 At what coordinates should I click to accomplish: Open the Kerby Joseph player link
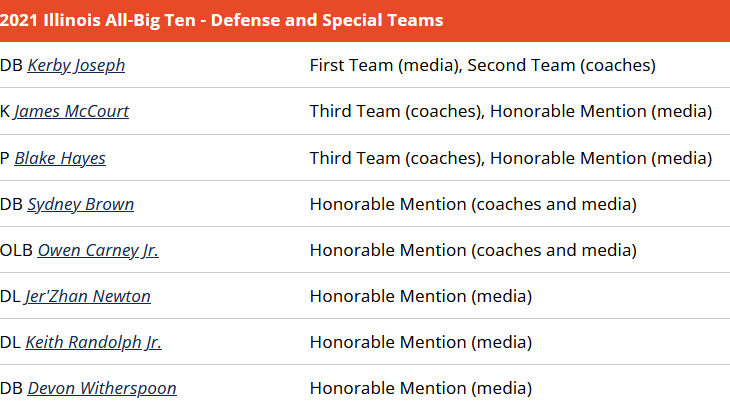pyautogui.click(x=76, y=66)
